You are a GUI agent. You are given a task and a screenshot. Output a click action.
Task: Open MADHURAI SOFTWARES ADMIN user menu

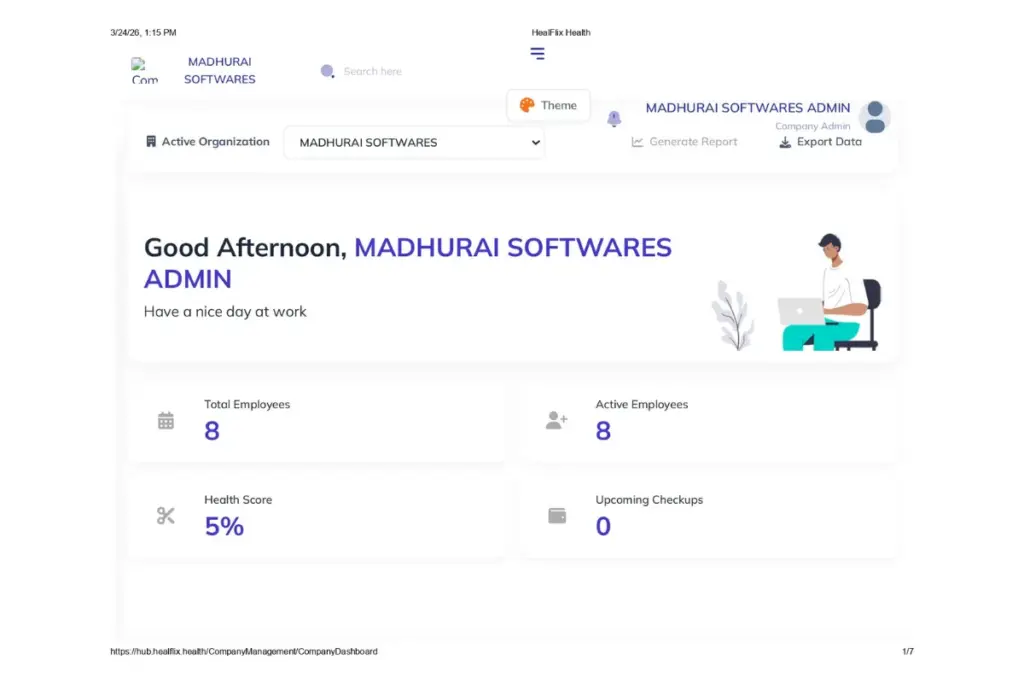point(747,108)
